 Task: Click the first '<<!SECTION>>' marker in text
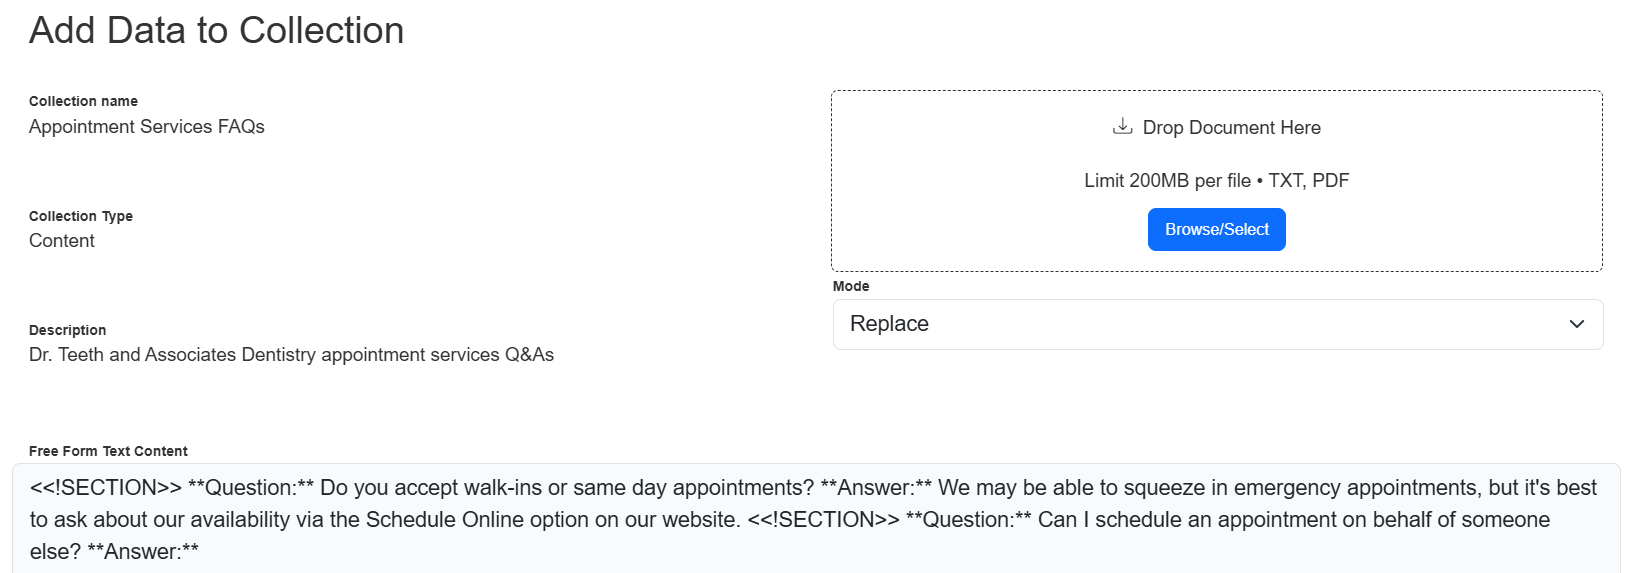point(106,488)
